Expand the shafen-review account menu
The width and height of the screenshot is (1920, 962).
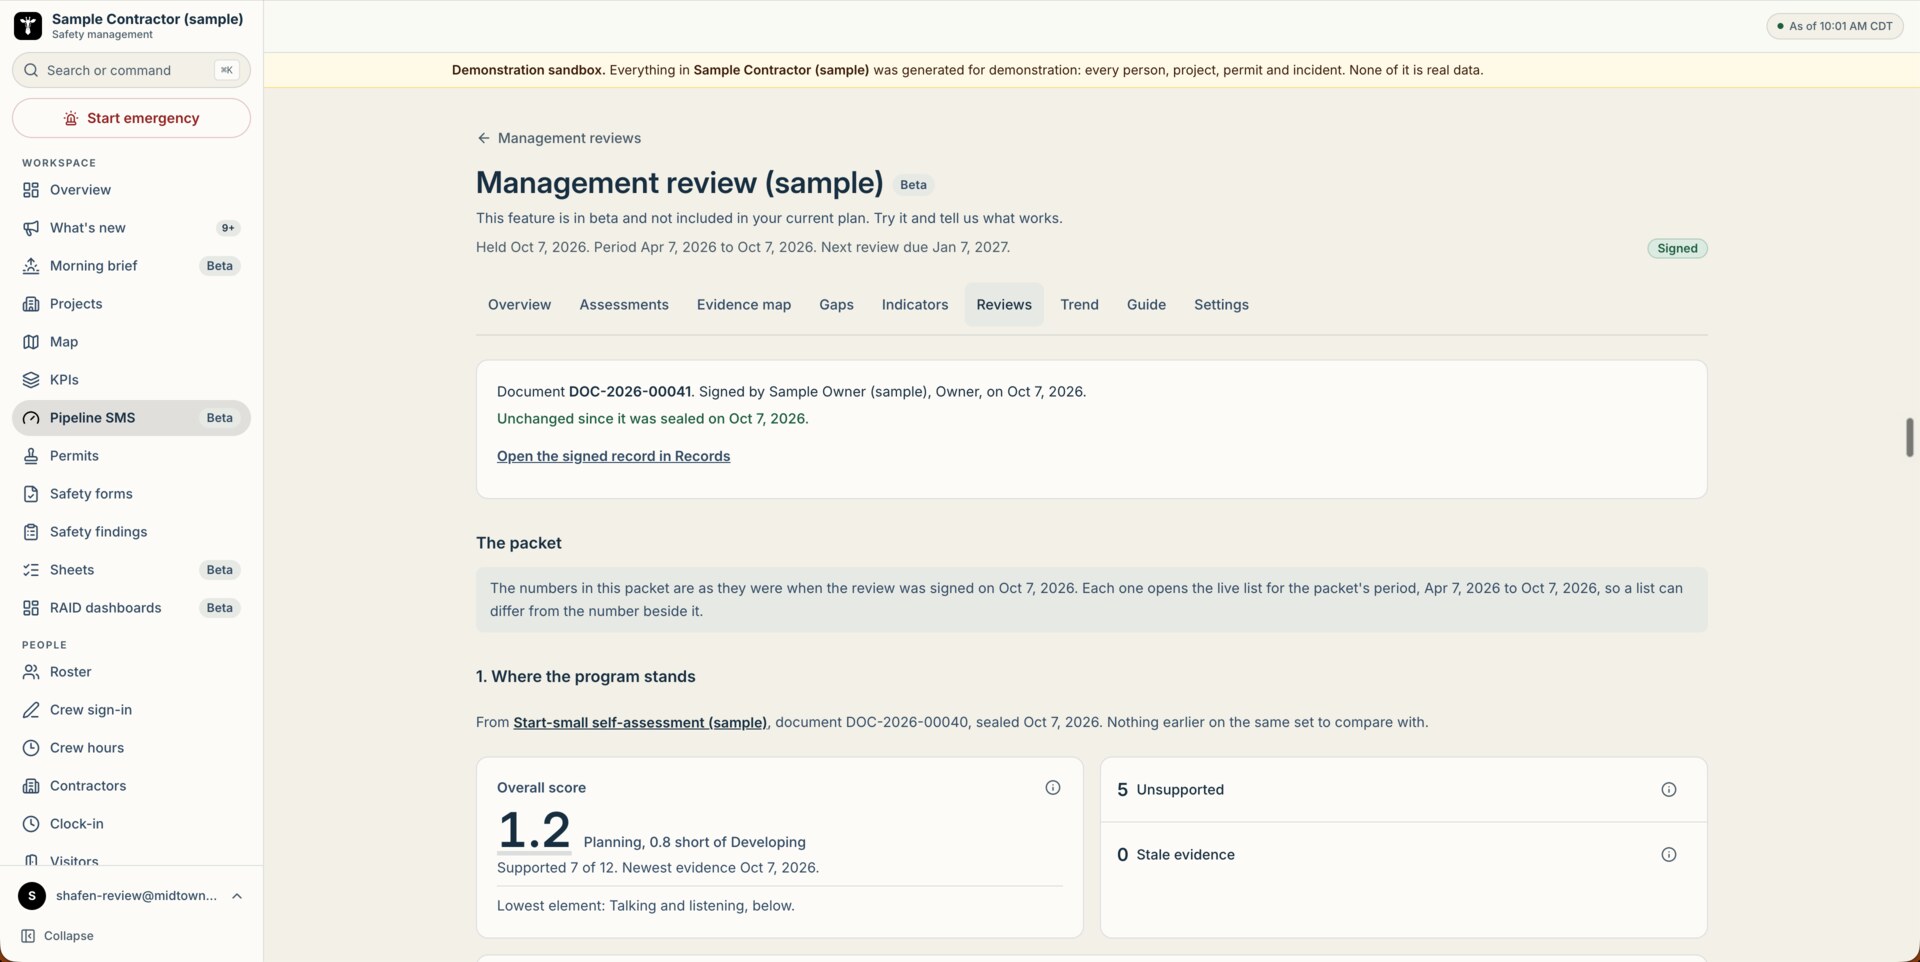(131, 896)
